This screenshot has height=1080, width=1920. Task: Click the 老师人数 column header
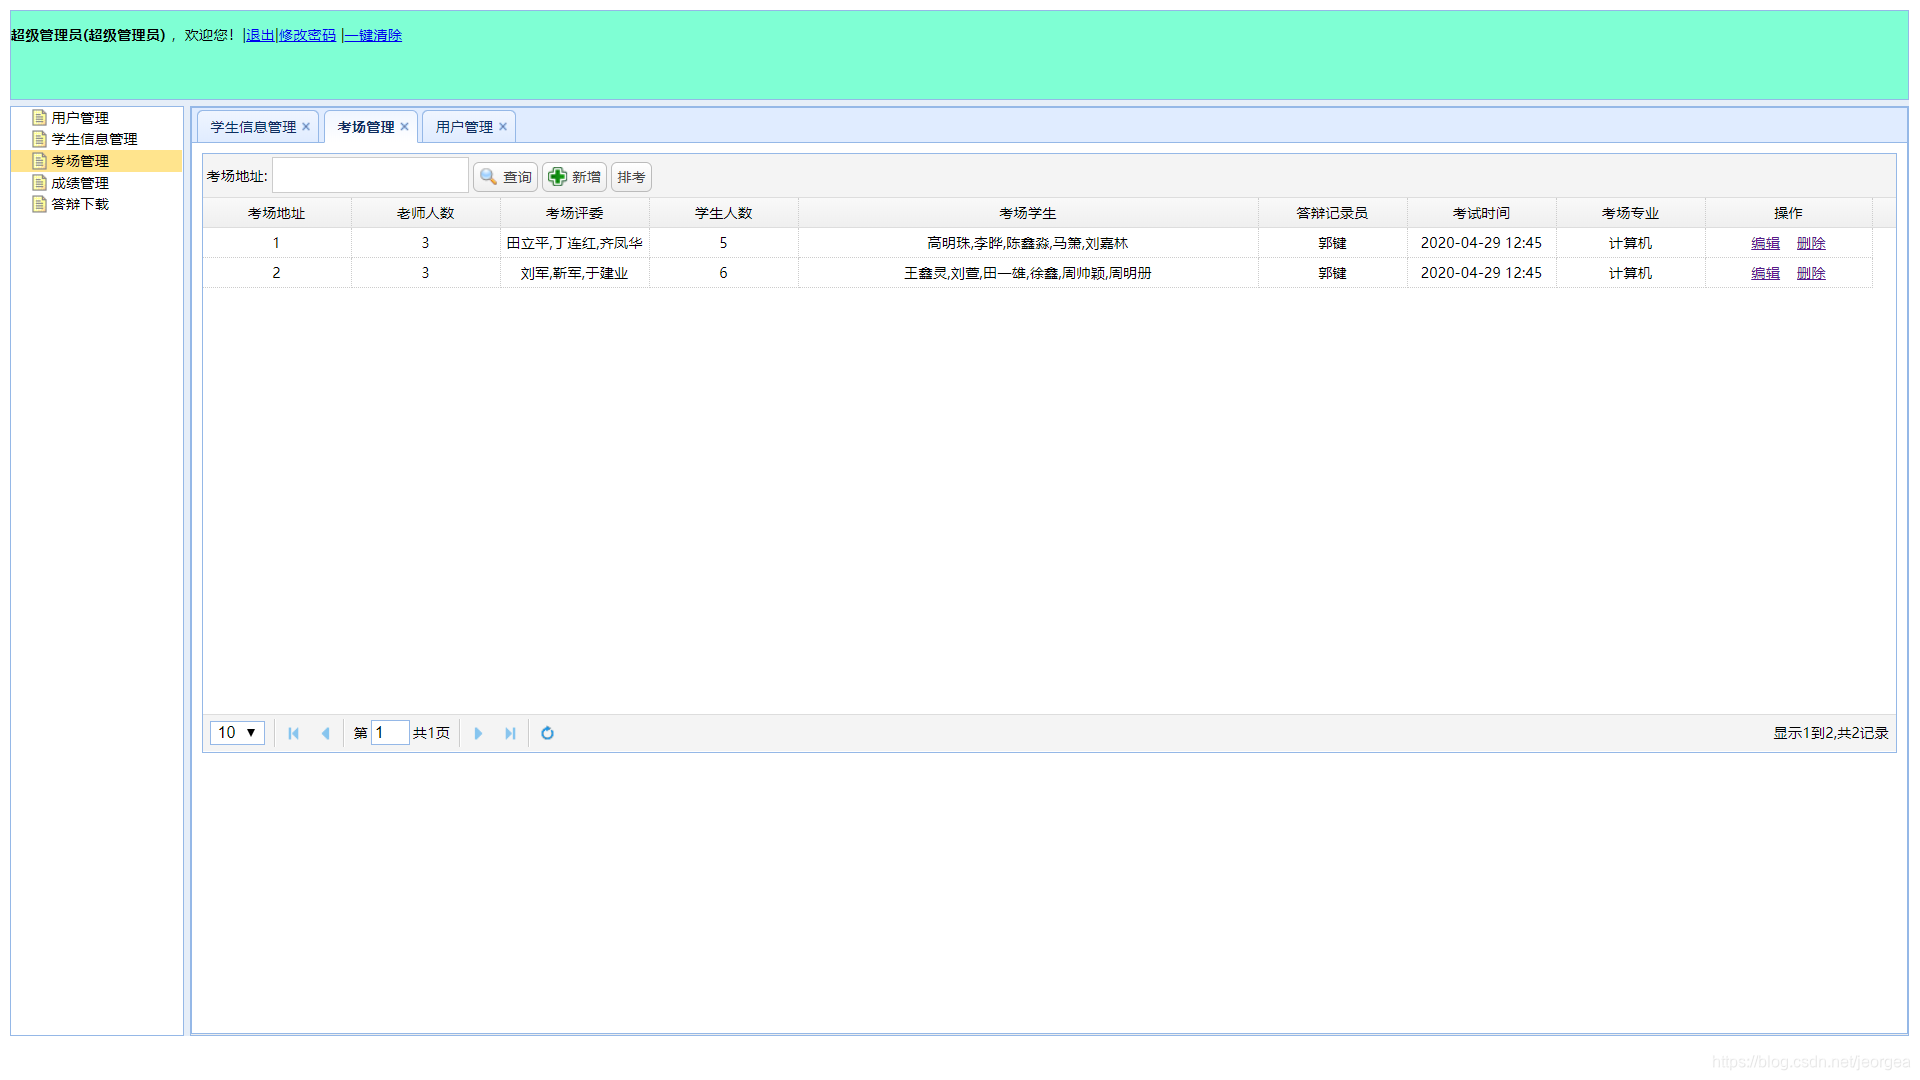[425, 213]
